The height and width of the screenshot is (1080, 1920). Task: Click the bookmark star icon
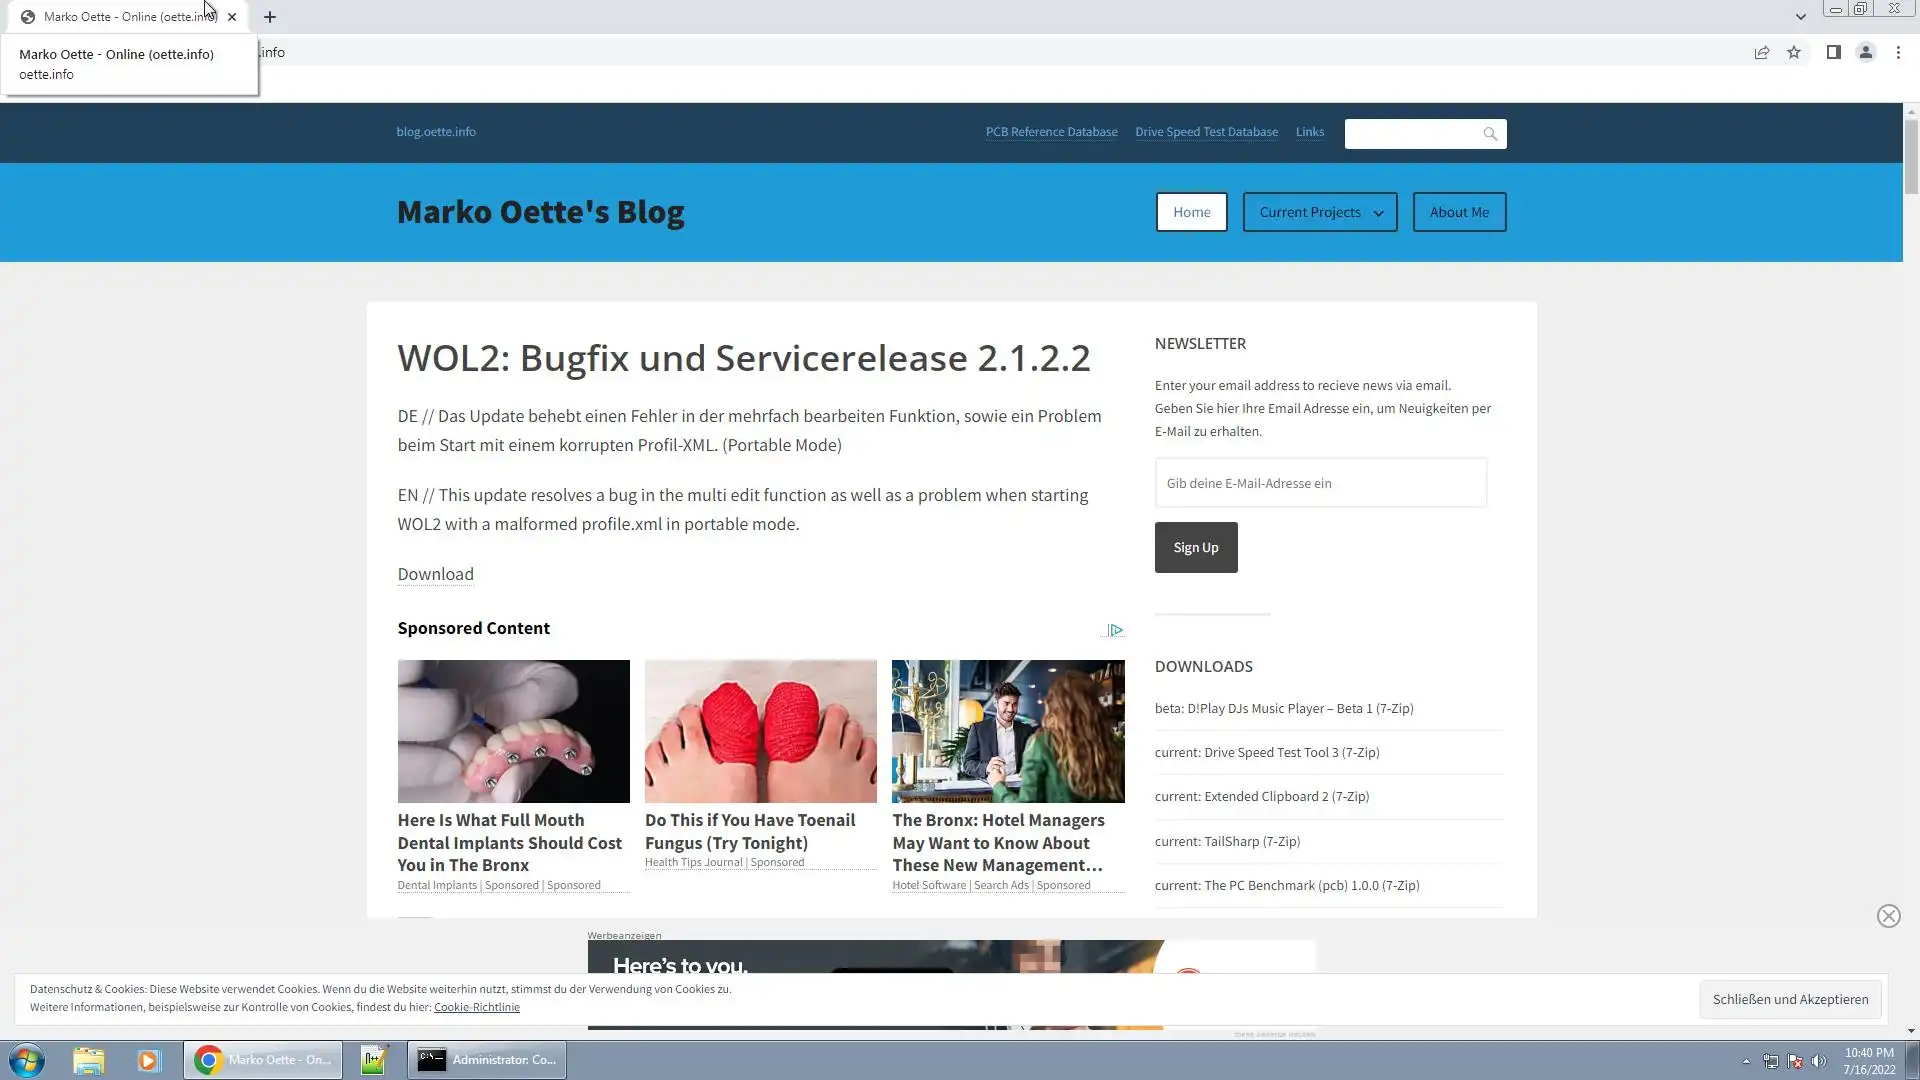1794,53
